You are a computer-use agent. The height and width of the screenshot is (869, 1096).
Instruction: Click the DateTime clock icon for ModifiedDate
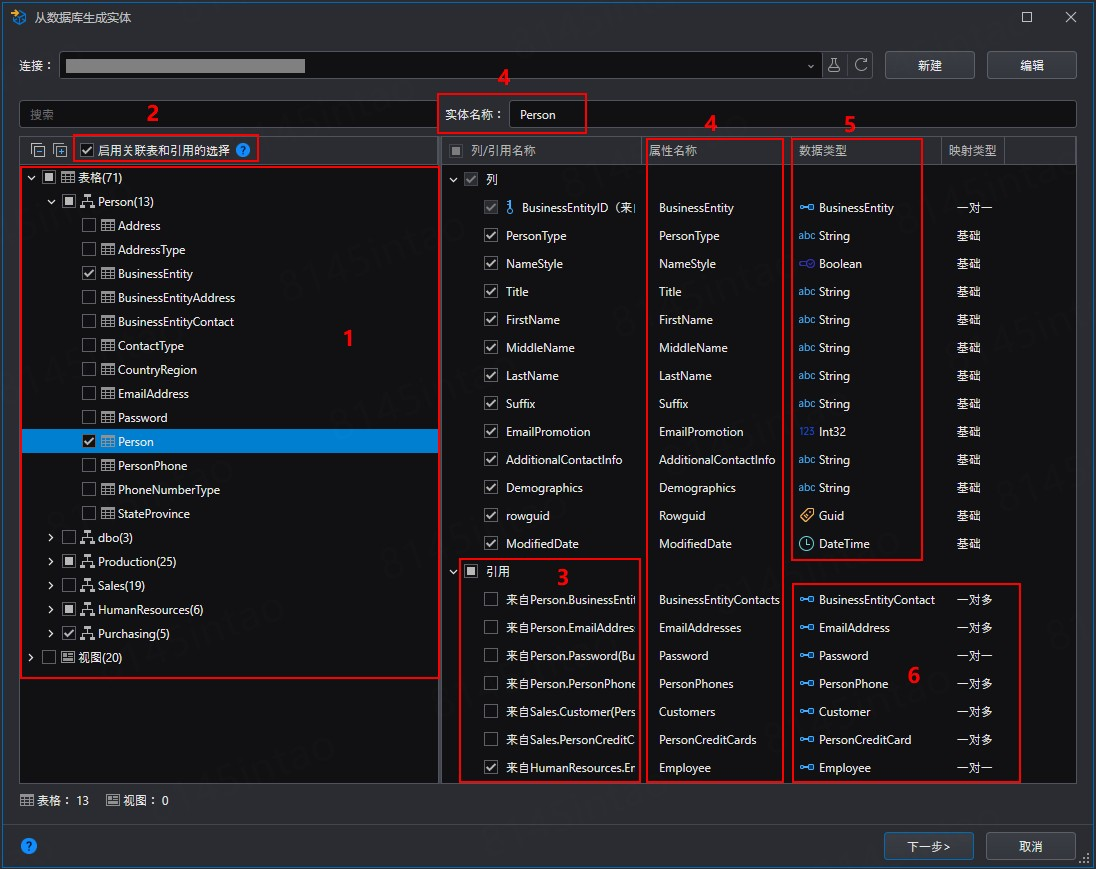(807, 543)
